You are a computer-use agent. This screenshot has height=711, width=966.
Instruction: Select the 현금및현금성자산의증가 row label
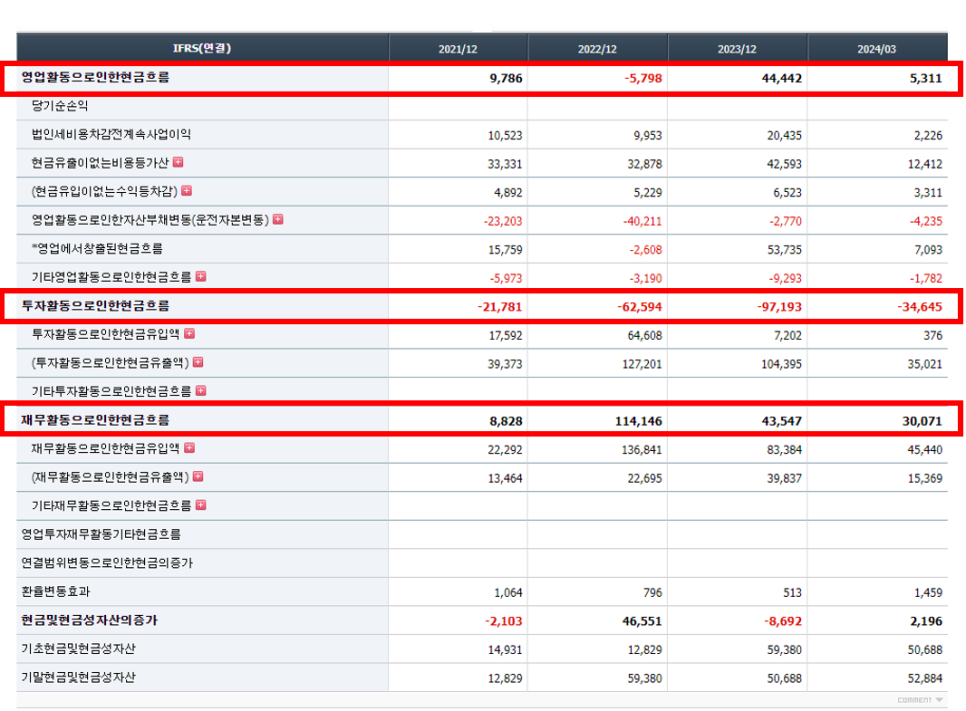[x=89, y=620]
